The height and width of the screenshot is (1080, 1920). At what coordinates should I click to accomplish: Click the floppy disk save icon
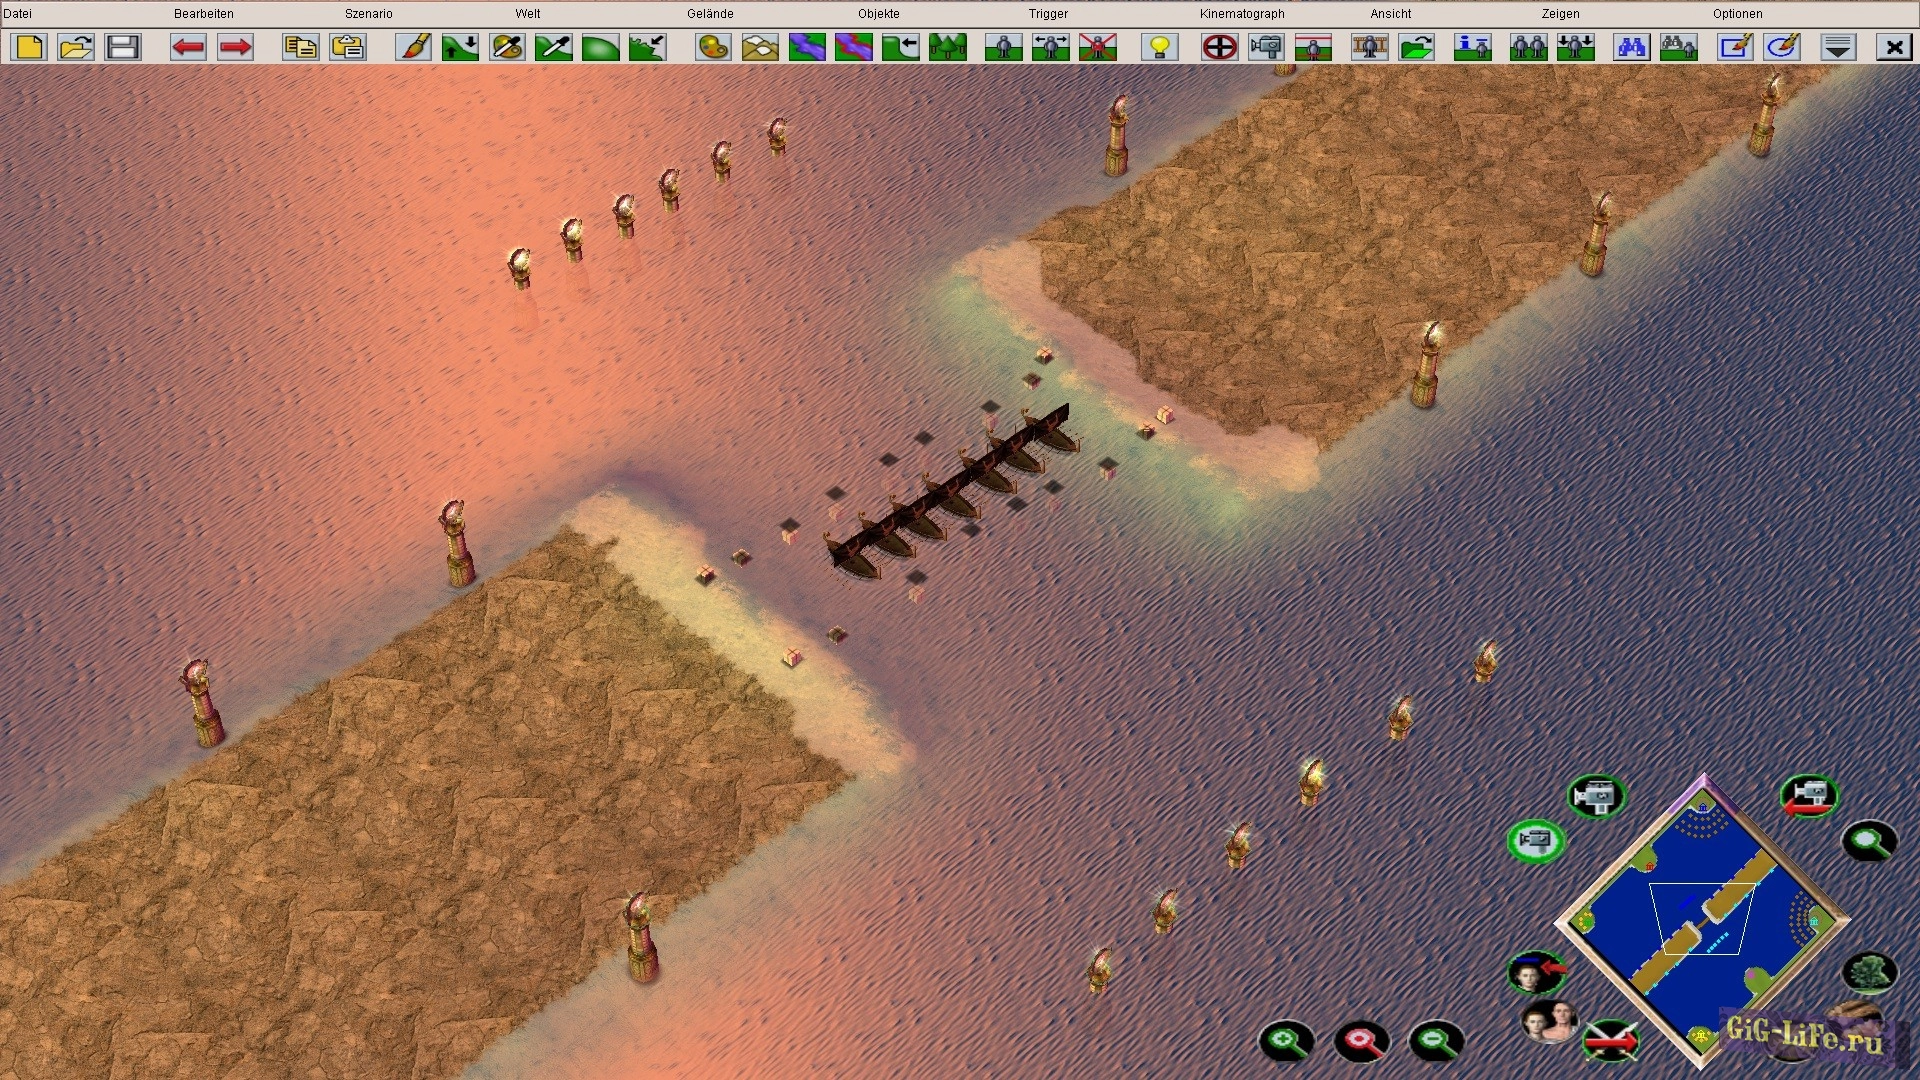123,47
